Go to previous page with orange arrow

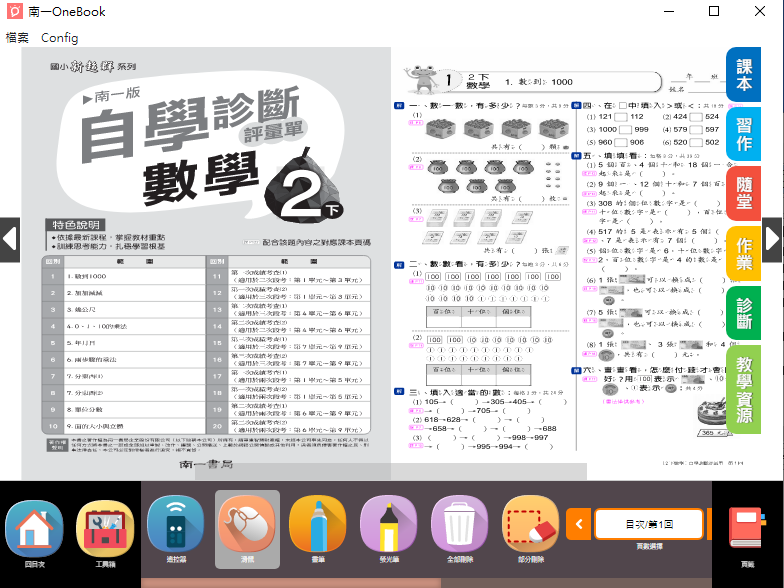pyautogui.click(x=579, y=524)
